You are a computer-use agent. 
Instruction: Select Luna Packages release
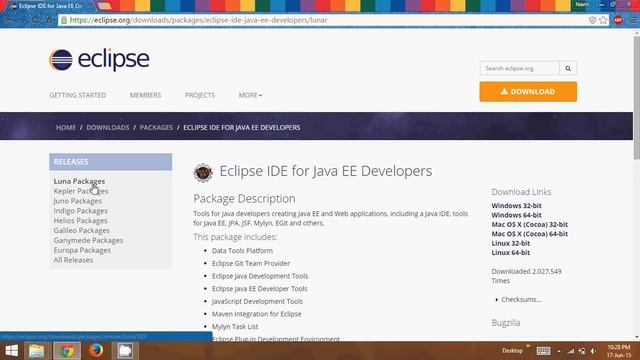click(79, 181)
